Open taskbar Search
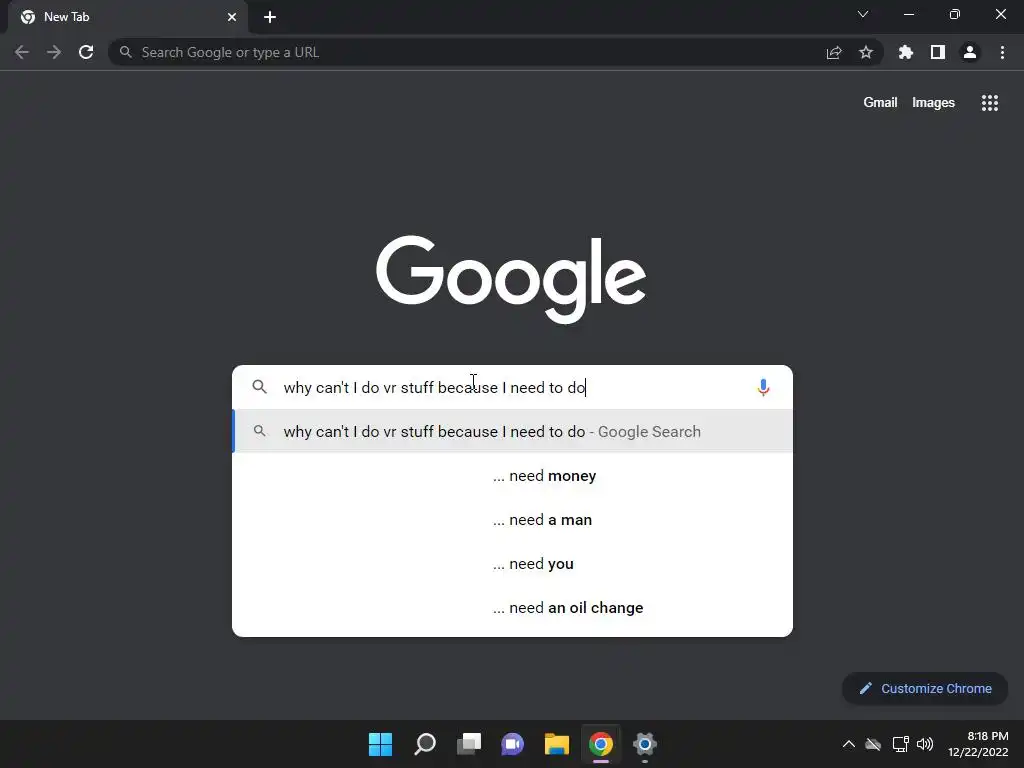 pos(425,744)
